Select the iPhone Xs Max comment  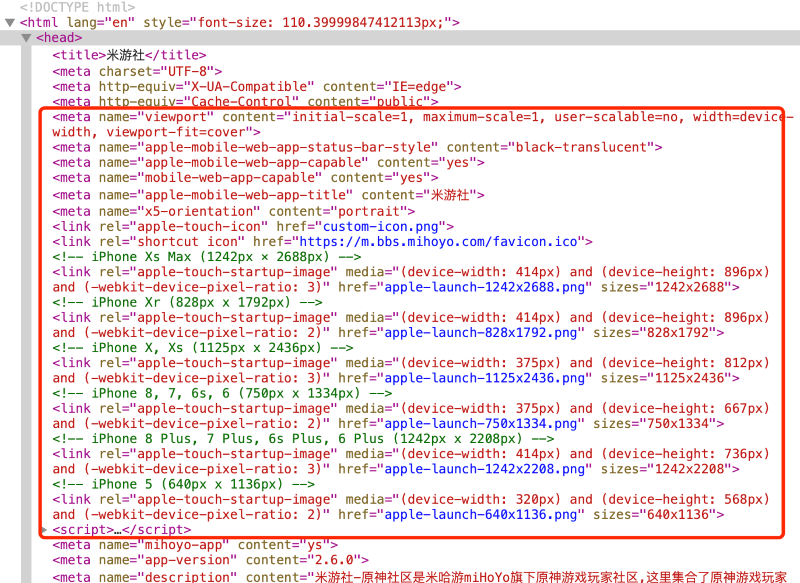[207, 257]
